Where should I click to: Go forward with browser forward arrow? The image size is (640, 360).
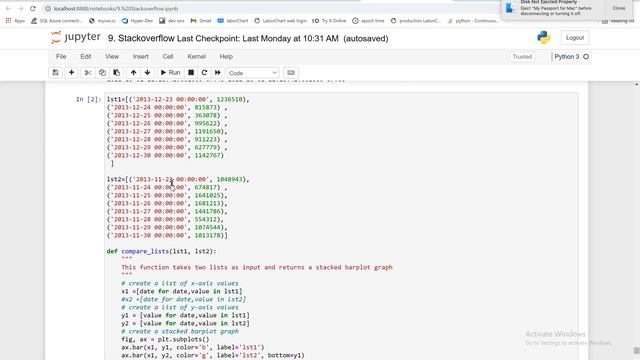pyautogui.click(x=20, y=9)
